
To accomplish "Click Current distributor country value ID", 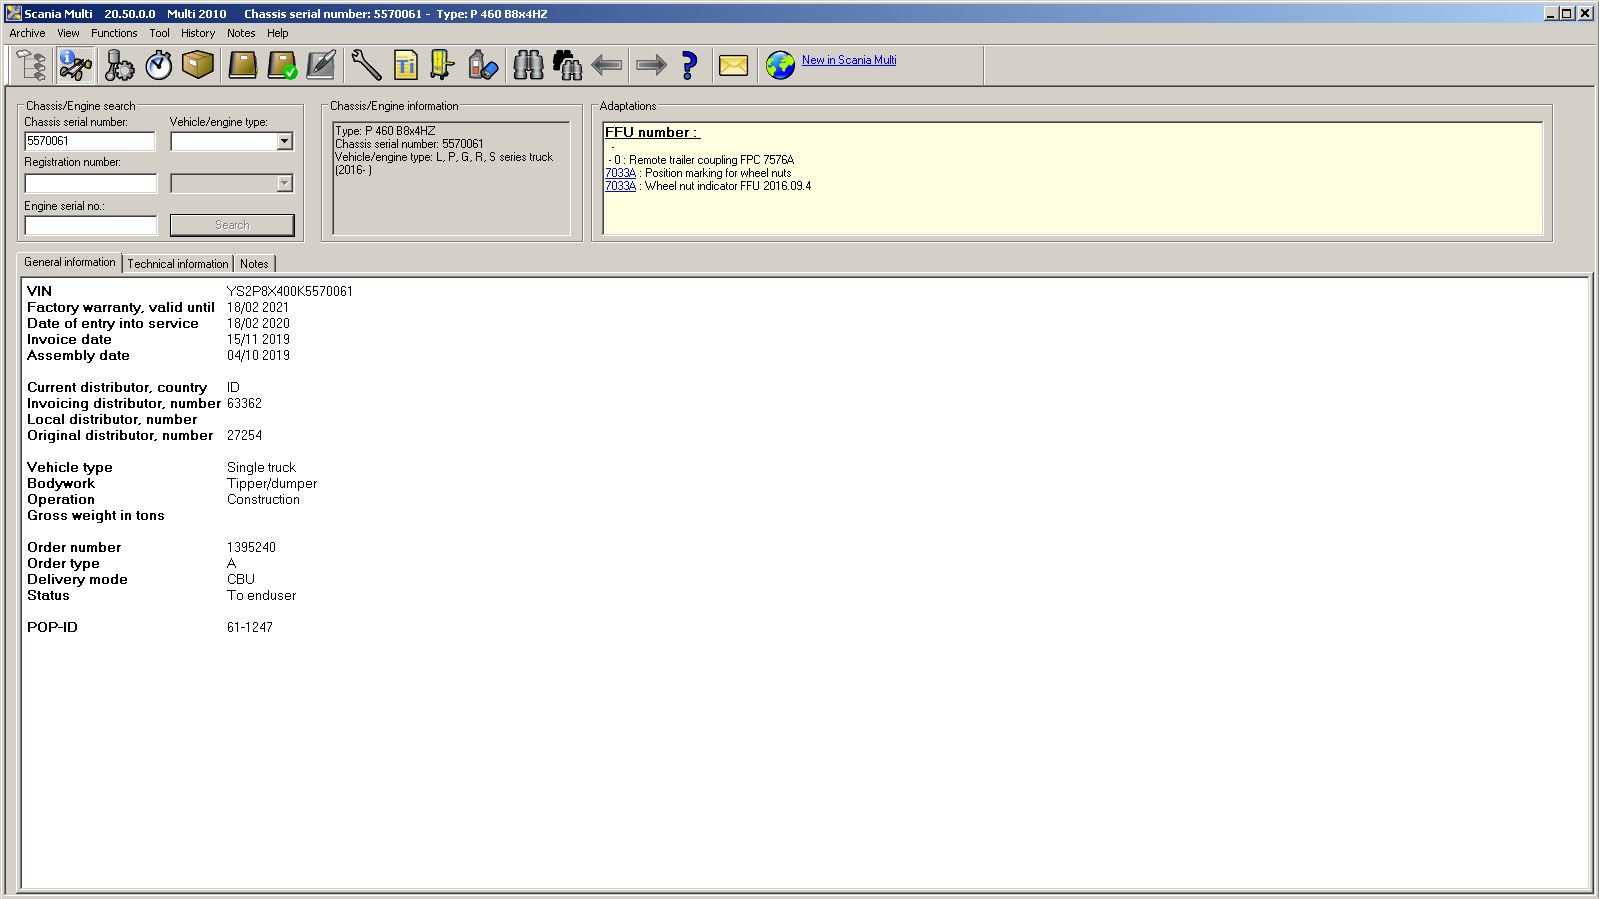I will click(x=233, y=387).
